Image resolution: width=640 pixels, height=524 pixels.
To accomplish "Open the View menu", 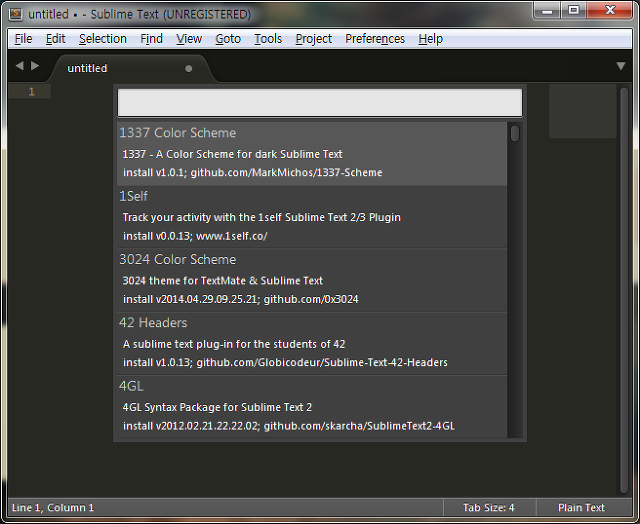I will [189, 39].
